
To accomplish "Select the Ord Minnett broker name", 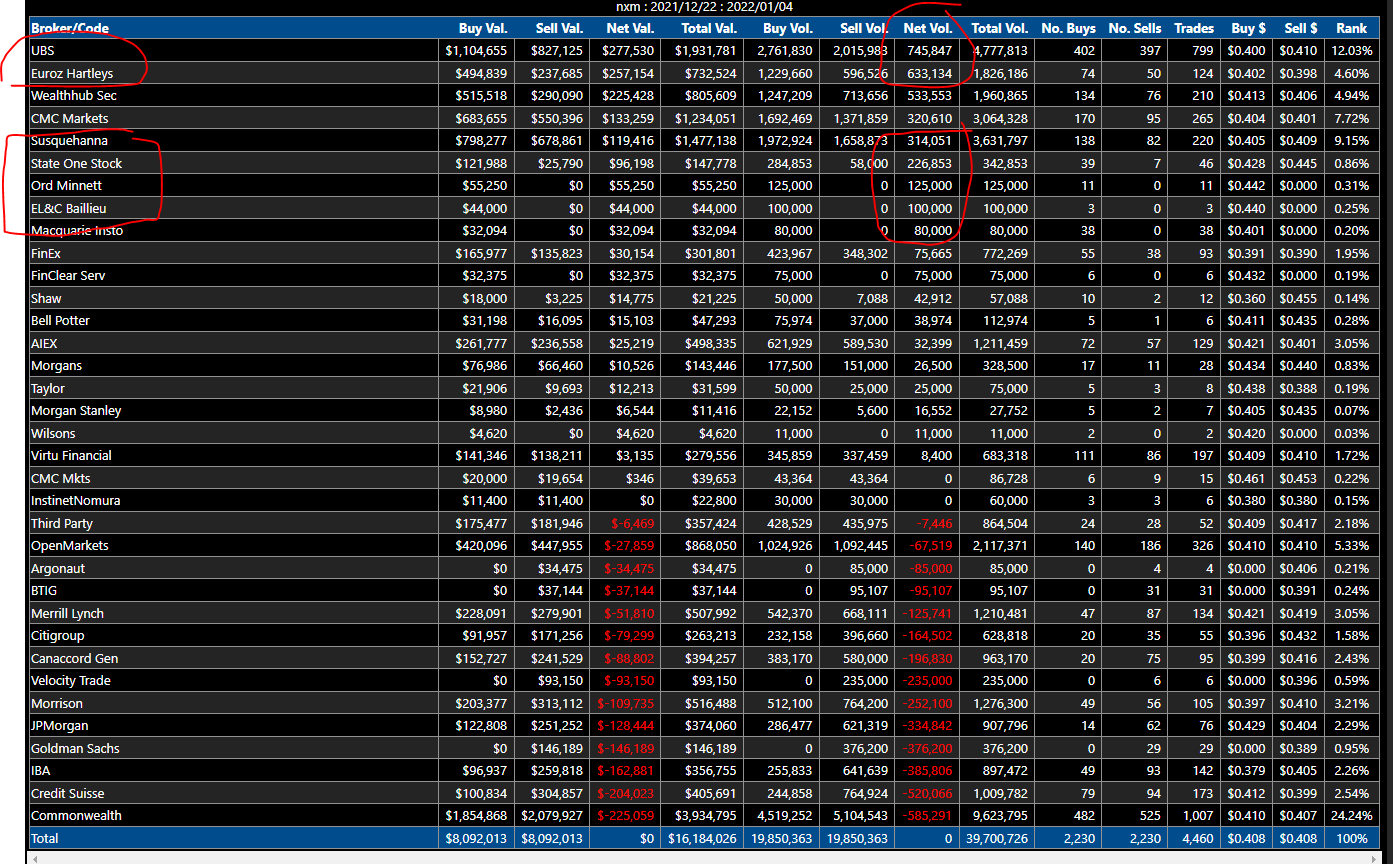I will [x=66, y=185].
